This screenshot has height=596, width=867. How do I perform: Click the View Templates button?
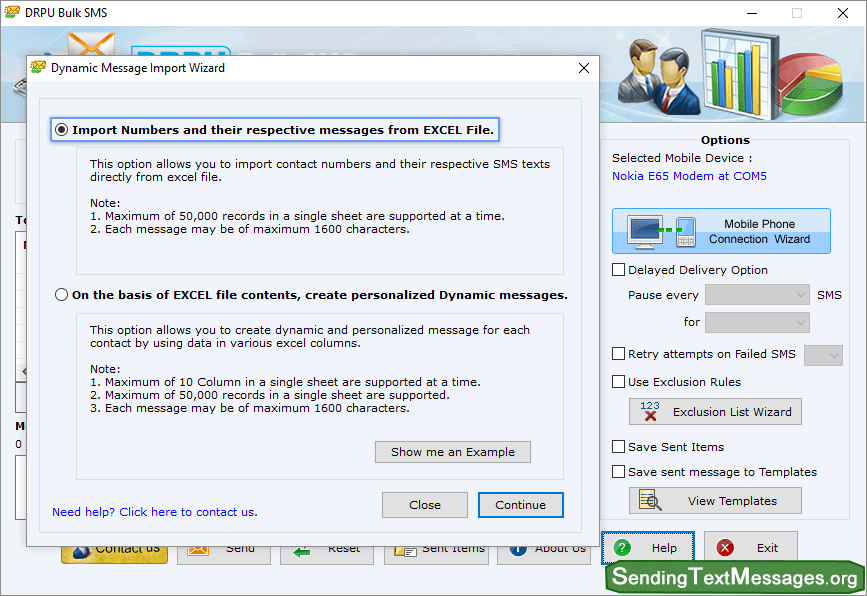tap(715, 500)
